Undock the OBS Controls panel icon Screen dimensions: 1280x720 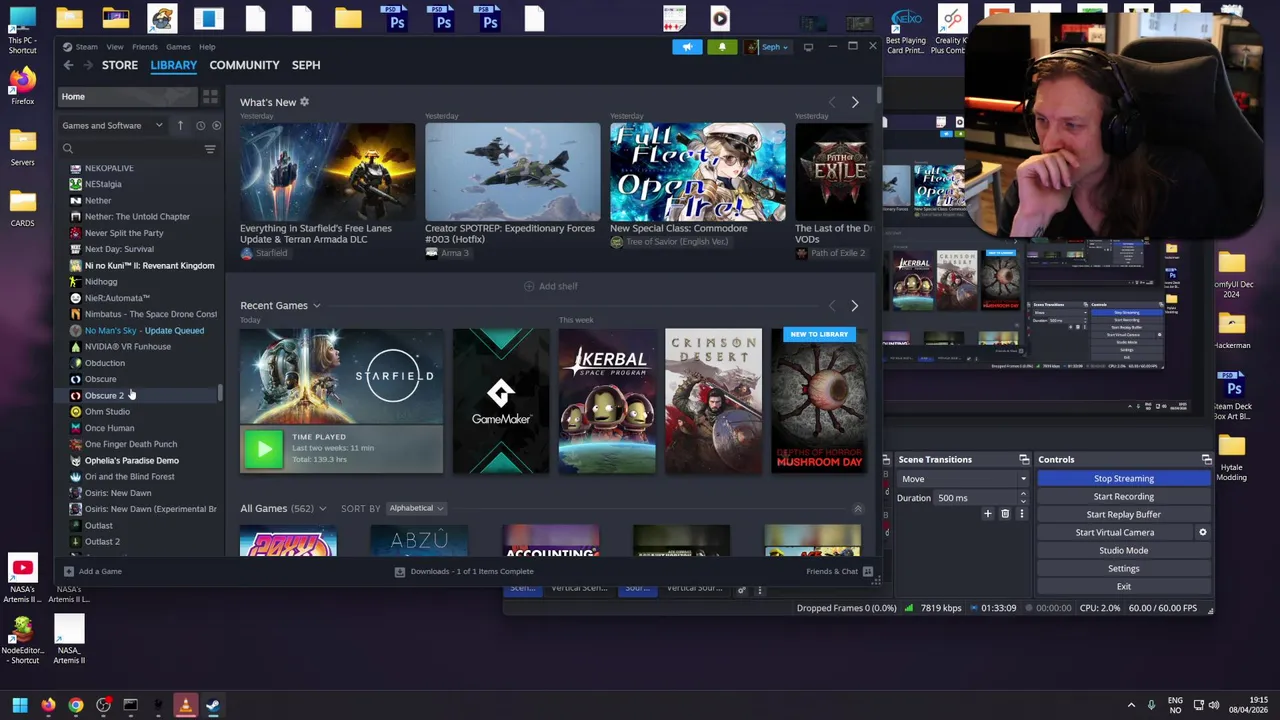pos(1206,460)
